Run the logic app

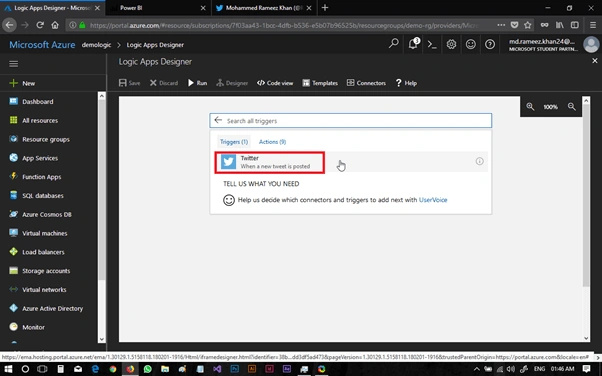(197, 83)
